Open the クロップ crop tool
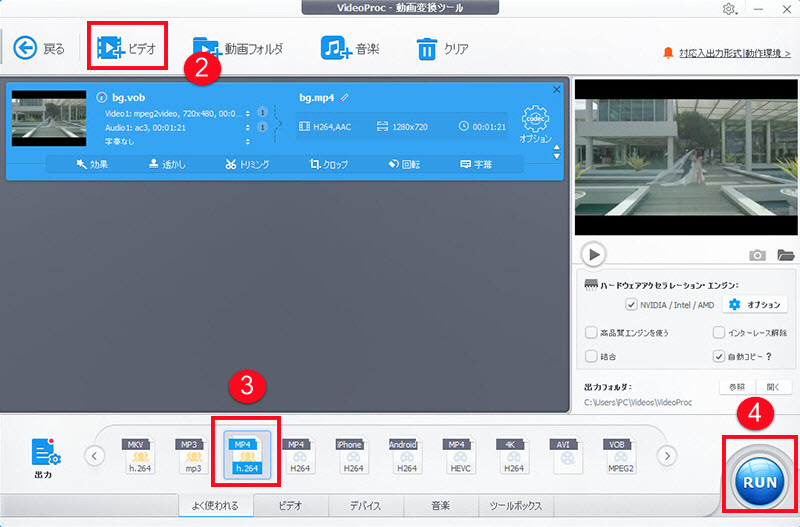 (x=331, y=164)
